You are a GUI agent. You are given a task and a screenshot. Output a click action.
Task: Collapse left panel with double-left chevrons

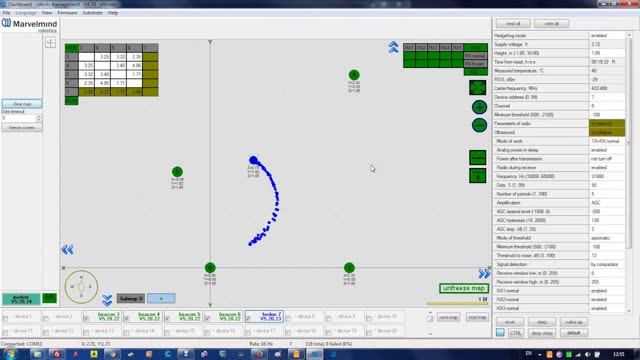click(67, 249)
